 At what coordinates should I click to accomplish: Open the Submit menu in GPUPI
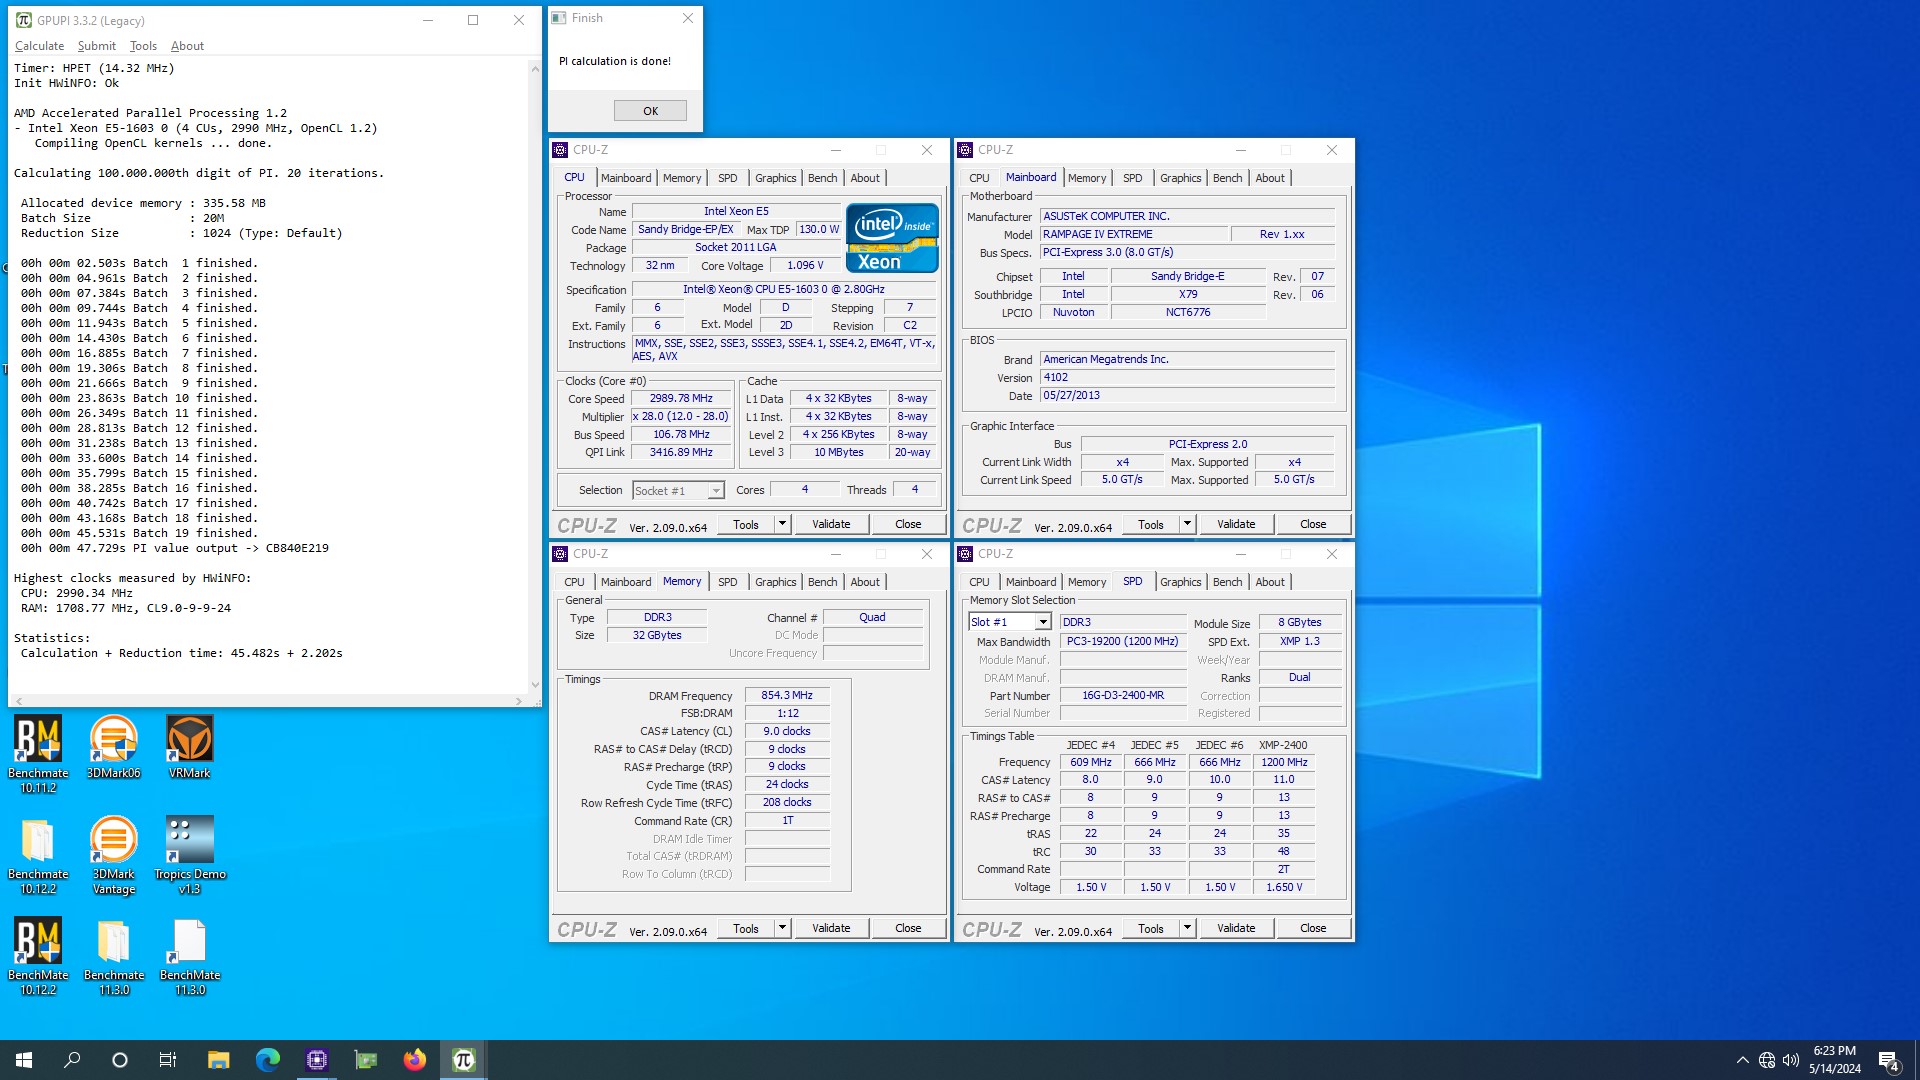pyautogui.click(x=96, y=46)
